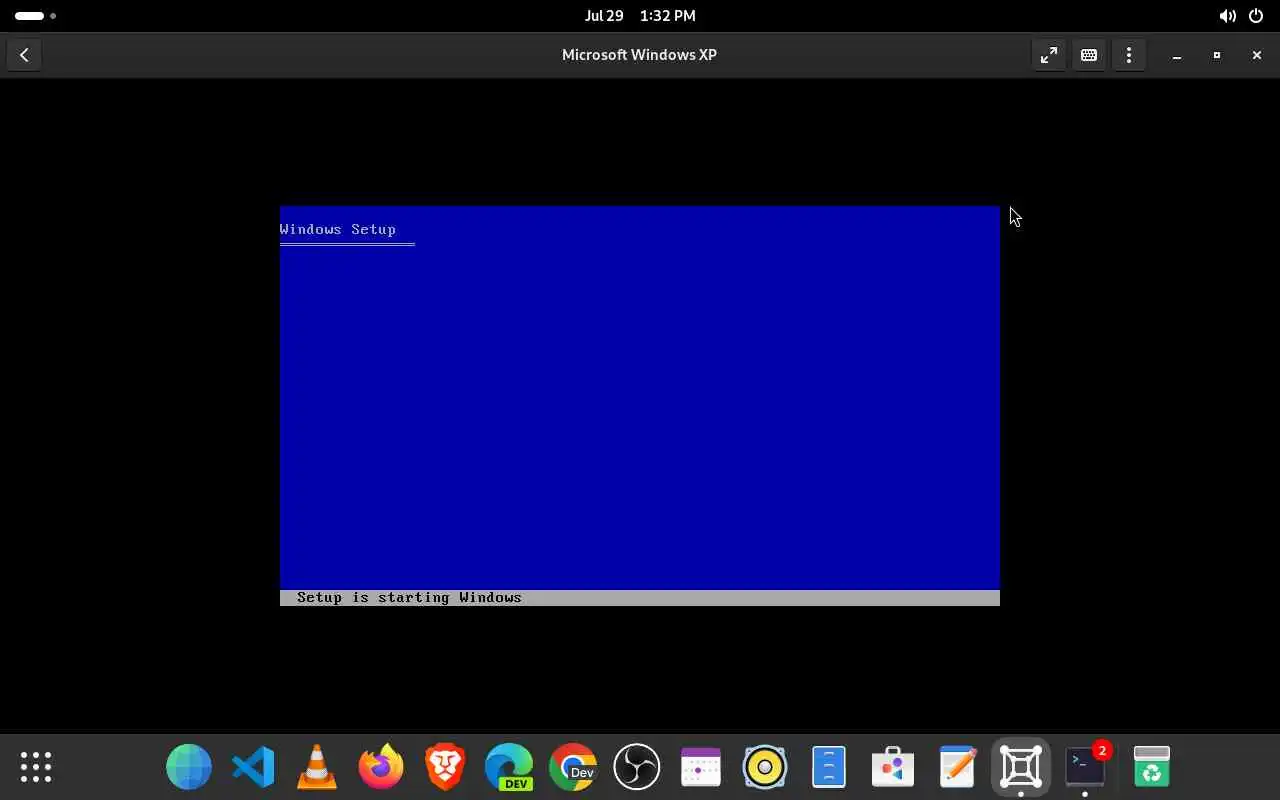Open the Show Applications grid
1280x800 pixels.
(x=36, y=767)
